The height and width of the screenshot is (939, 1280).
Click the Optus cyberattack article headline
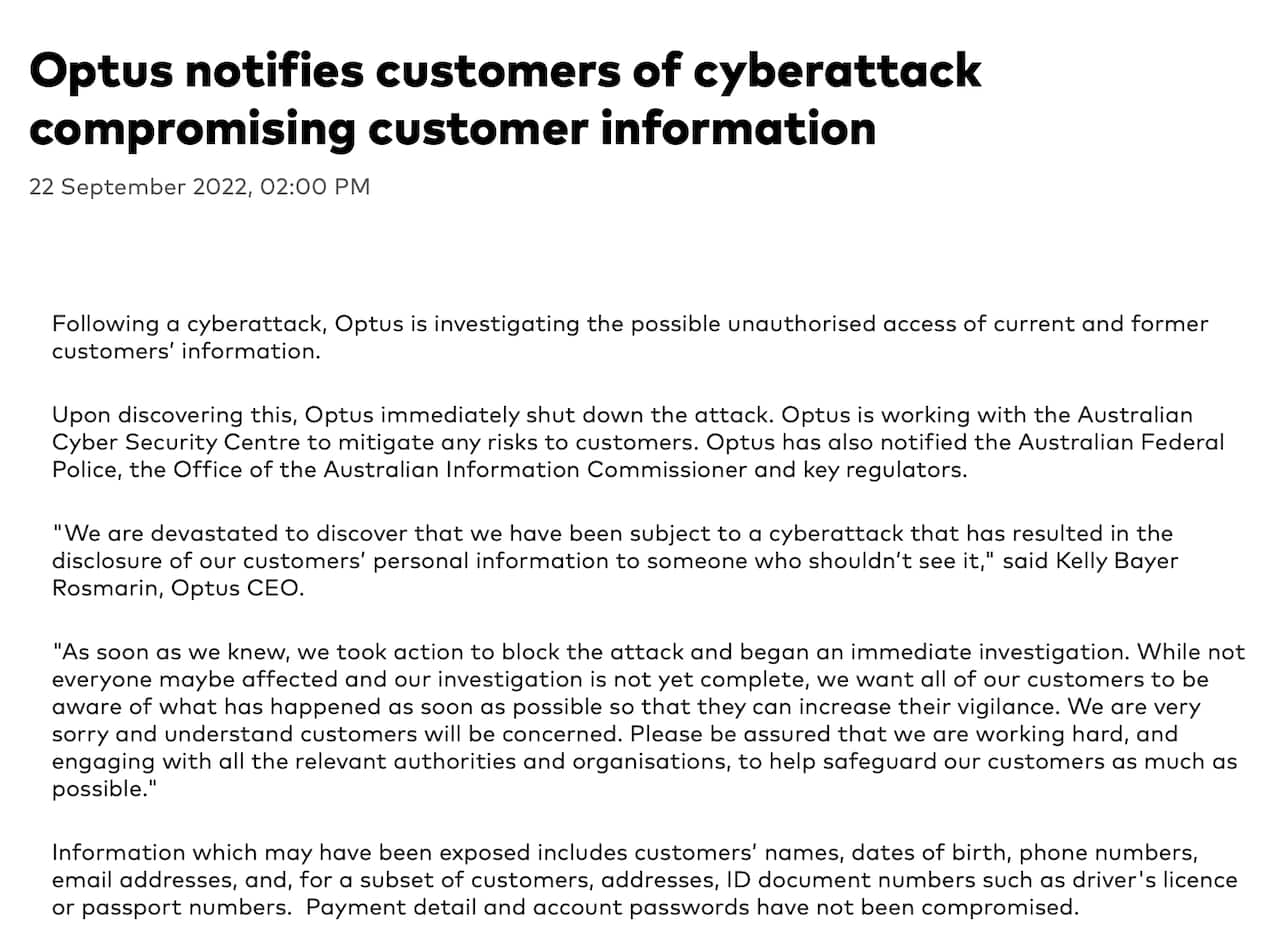pos(505,99)
